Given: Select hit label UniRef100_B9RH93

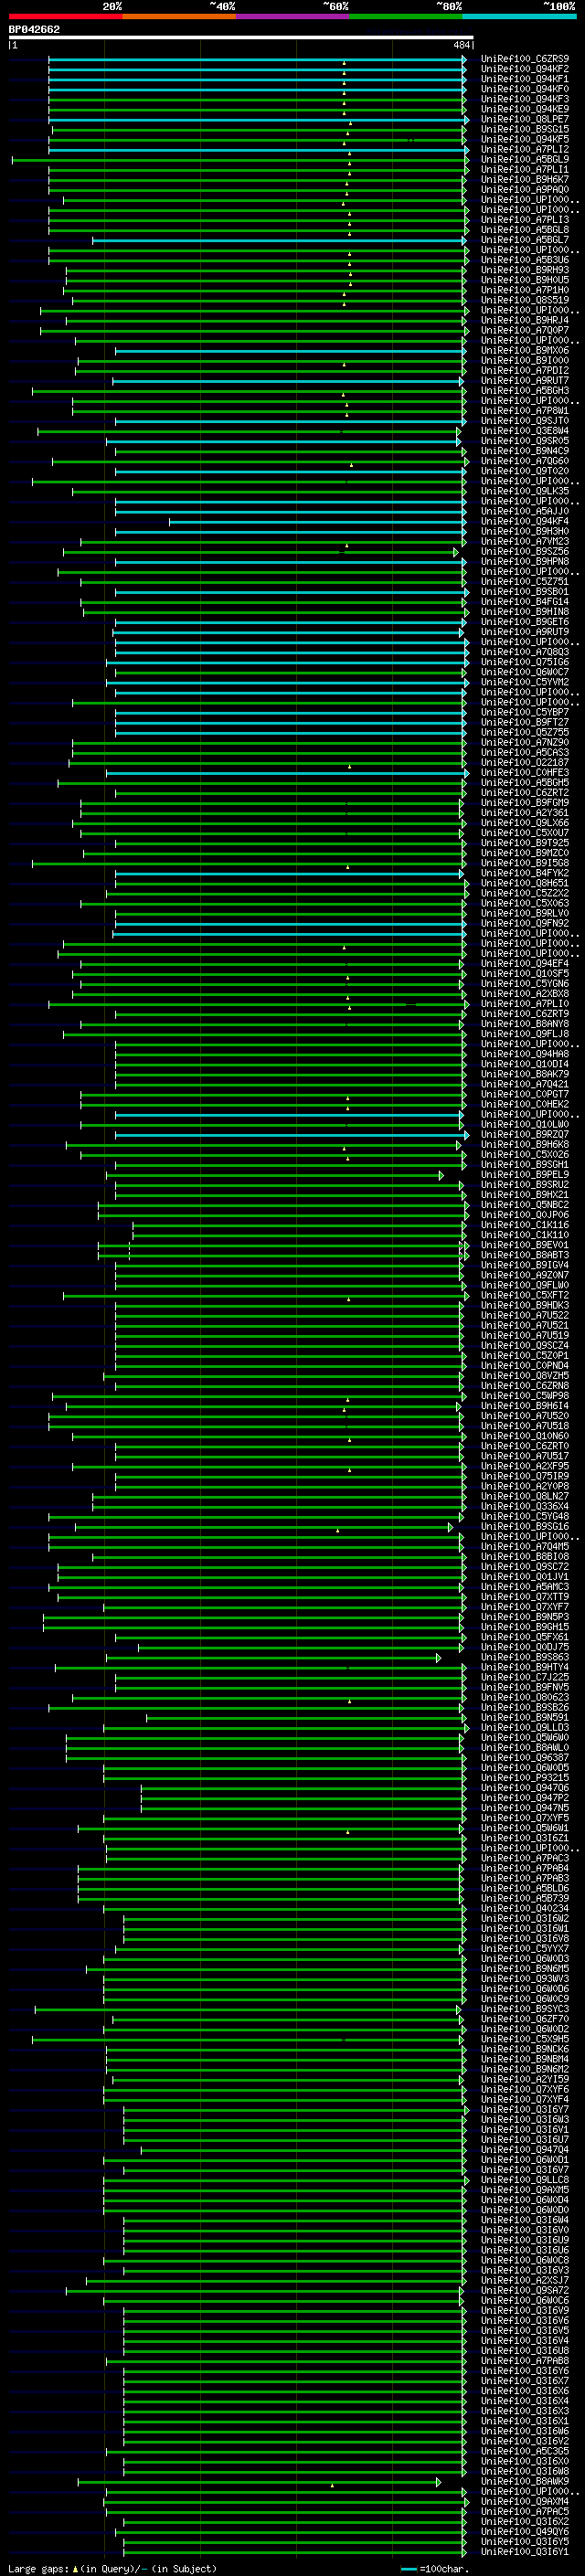Looking at the screenshot, I should click(524, 270).
